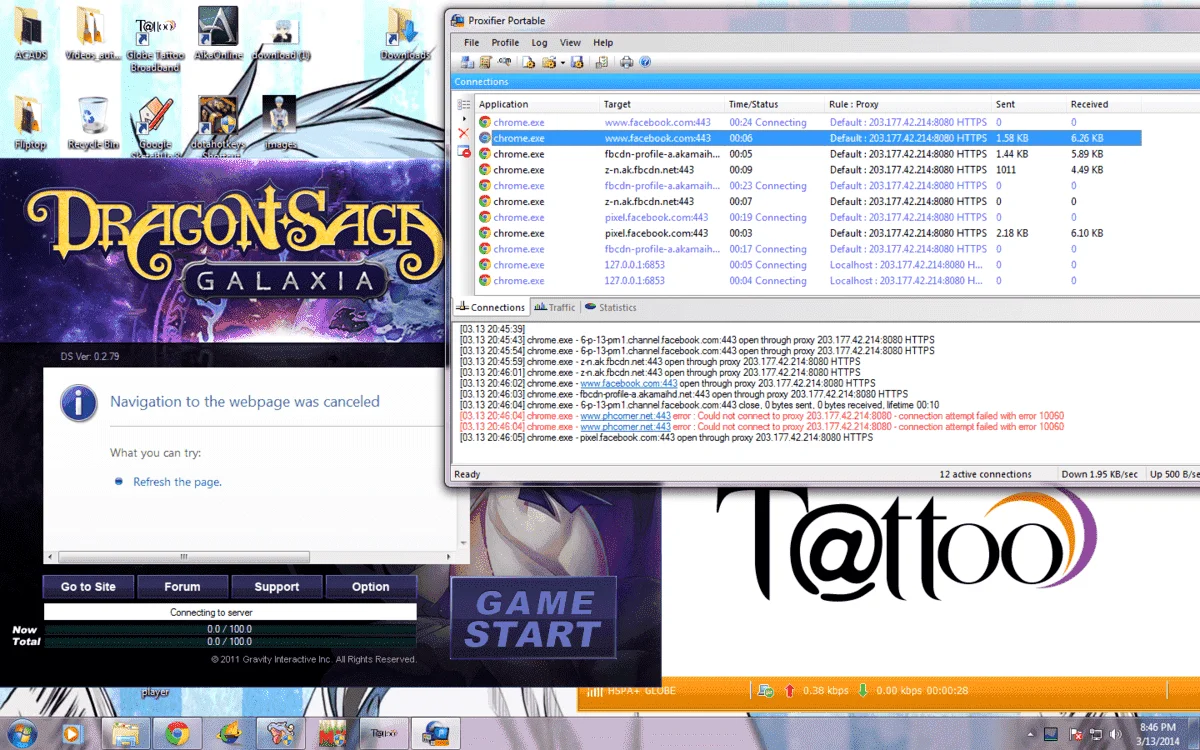1200x750 pixels.
Task: Open Advanced options checklist toolbar icon
Action: tap(602, 62)
